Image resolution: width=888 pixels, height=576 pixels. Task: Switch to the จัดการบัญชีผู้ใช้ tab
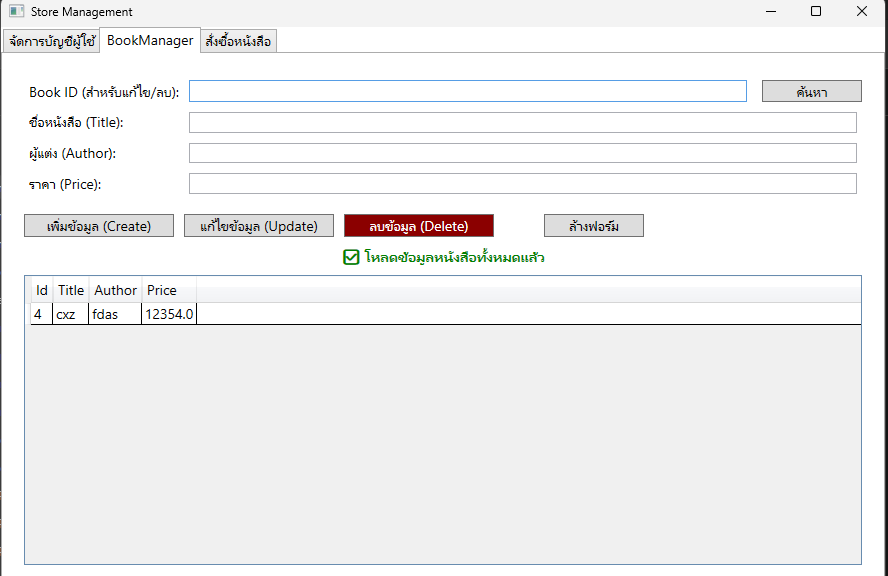(x=51, y=41)
